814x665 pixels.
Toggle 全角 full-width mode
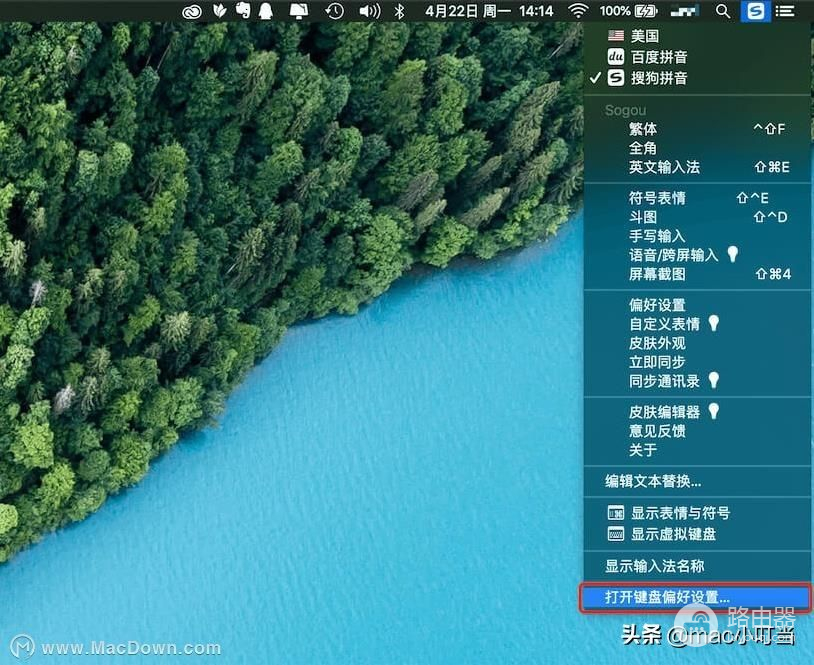643,148
